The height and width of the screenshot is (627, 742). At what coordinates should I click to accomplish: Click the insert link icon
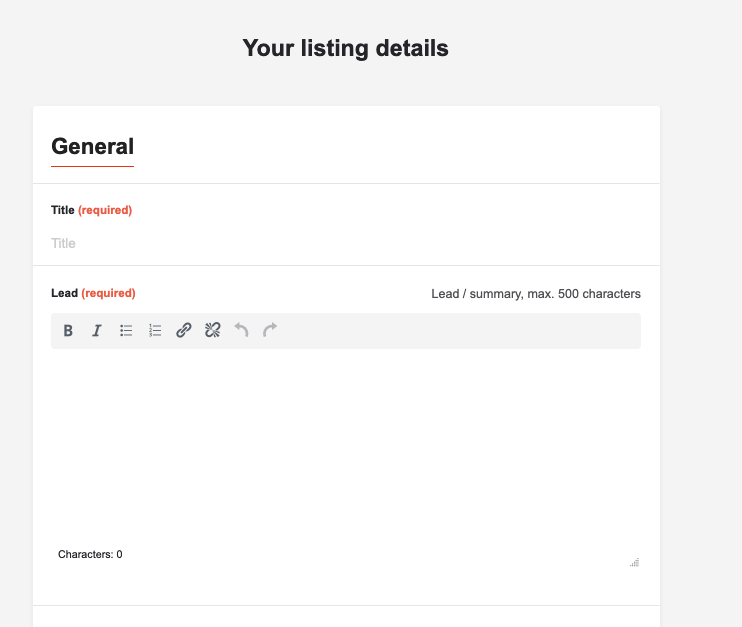(184, 331)
